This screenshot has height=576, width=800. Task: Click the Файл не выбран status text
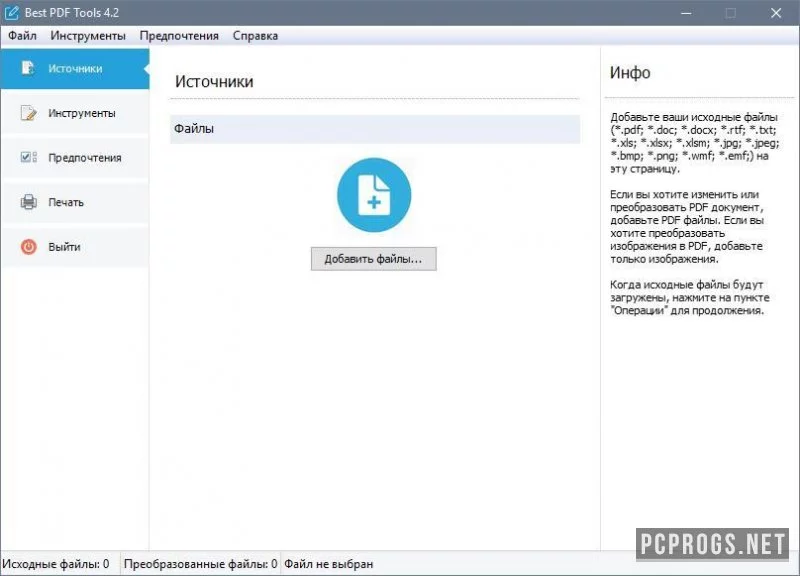pyautogui.click(x=329, y=564)
